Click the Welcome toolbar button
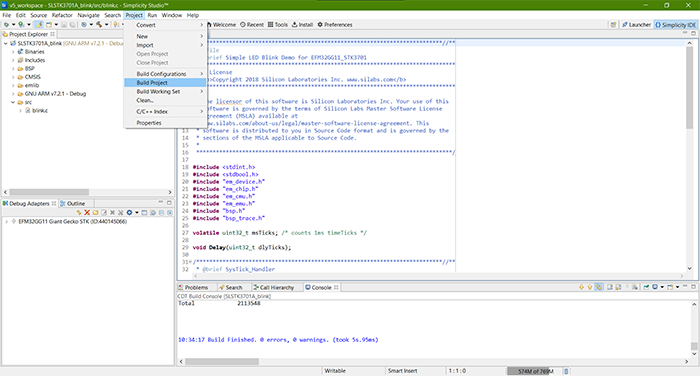Image resolution: width=700 pixels, height=376 pixels. coord(221,25)
